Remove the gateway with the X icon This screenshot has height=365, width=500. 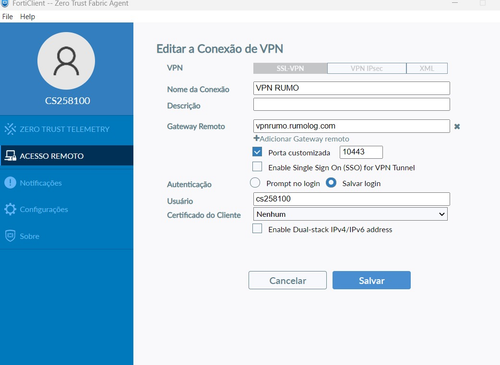coord(457,126)
